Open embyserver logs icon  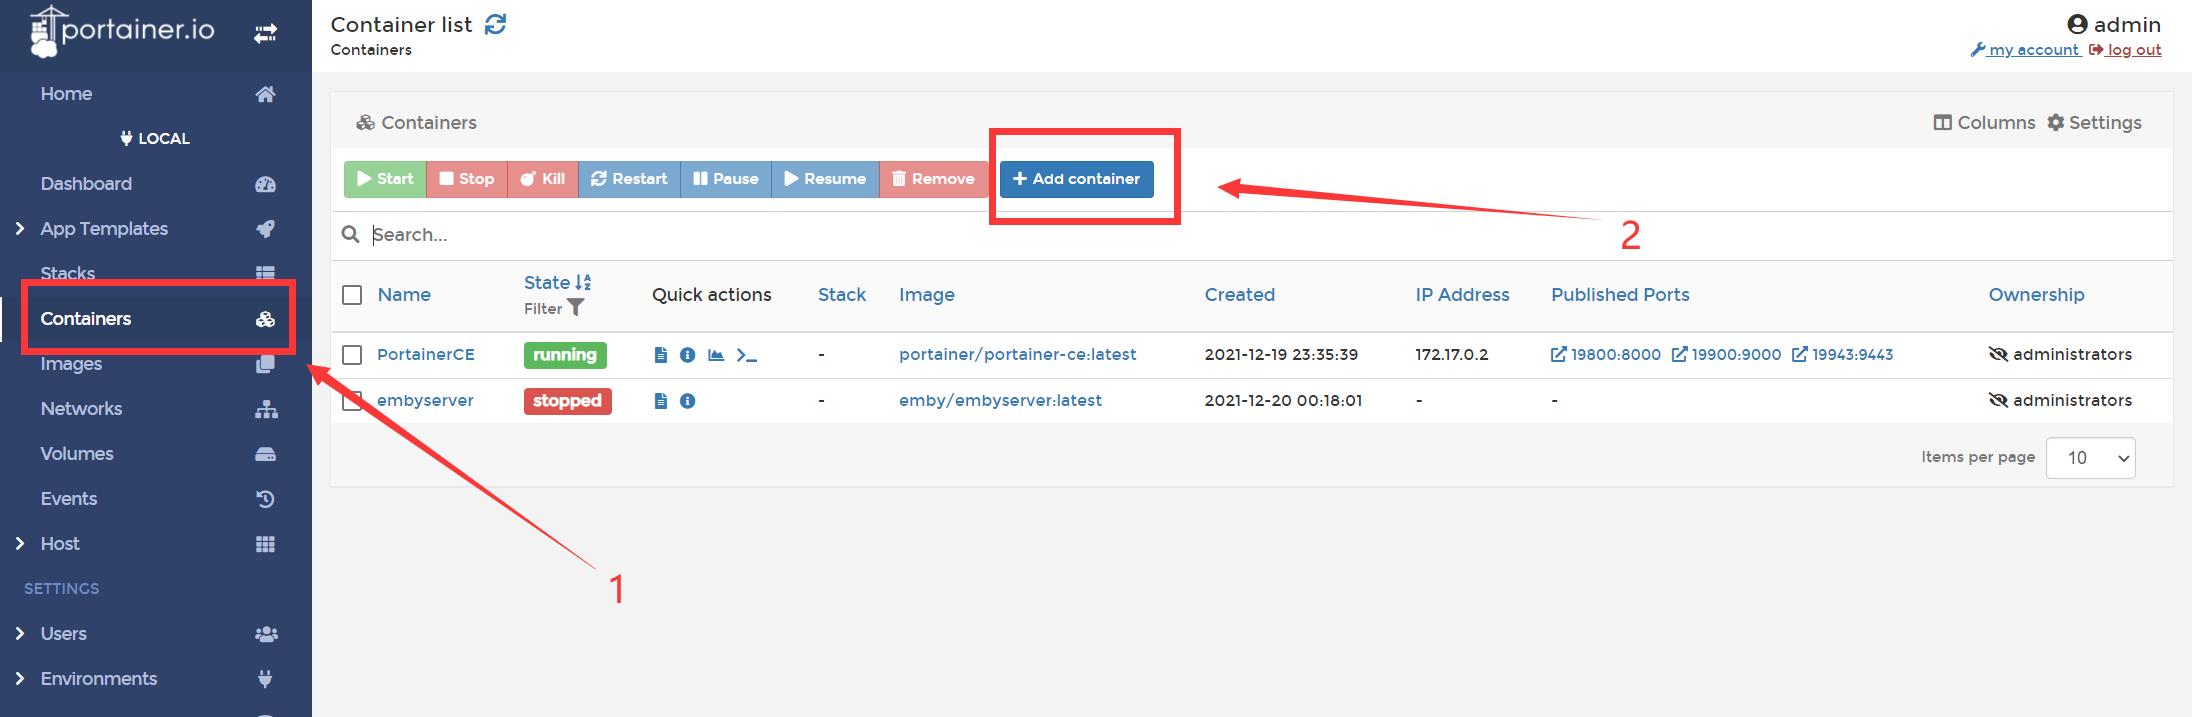[x=660, y=401]
